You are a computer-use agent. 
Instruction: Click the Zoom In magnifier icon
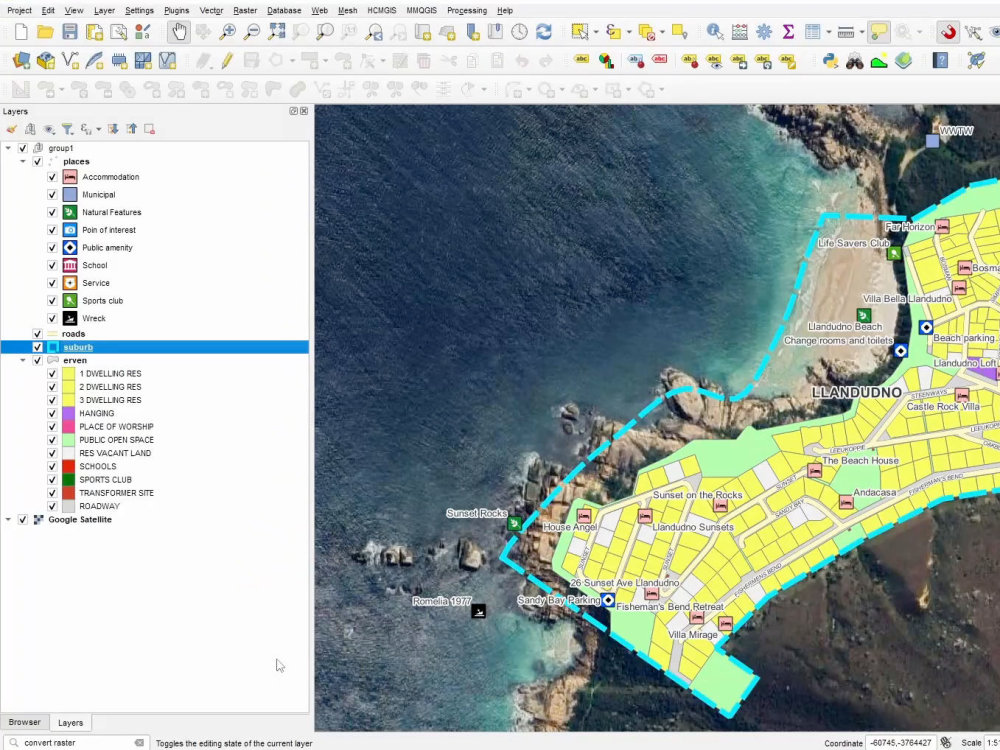click(227, 32)
